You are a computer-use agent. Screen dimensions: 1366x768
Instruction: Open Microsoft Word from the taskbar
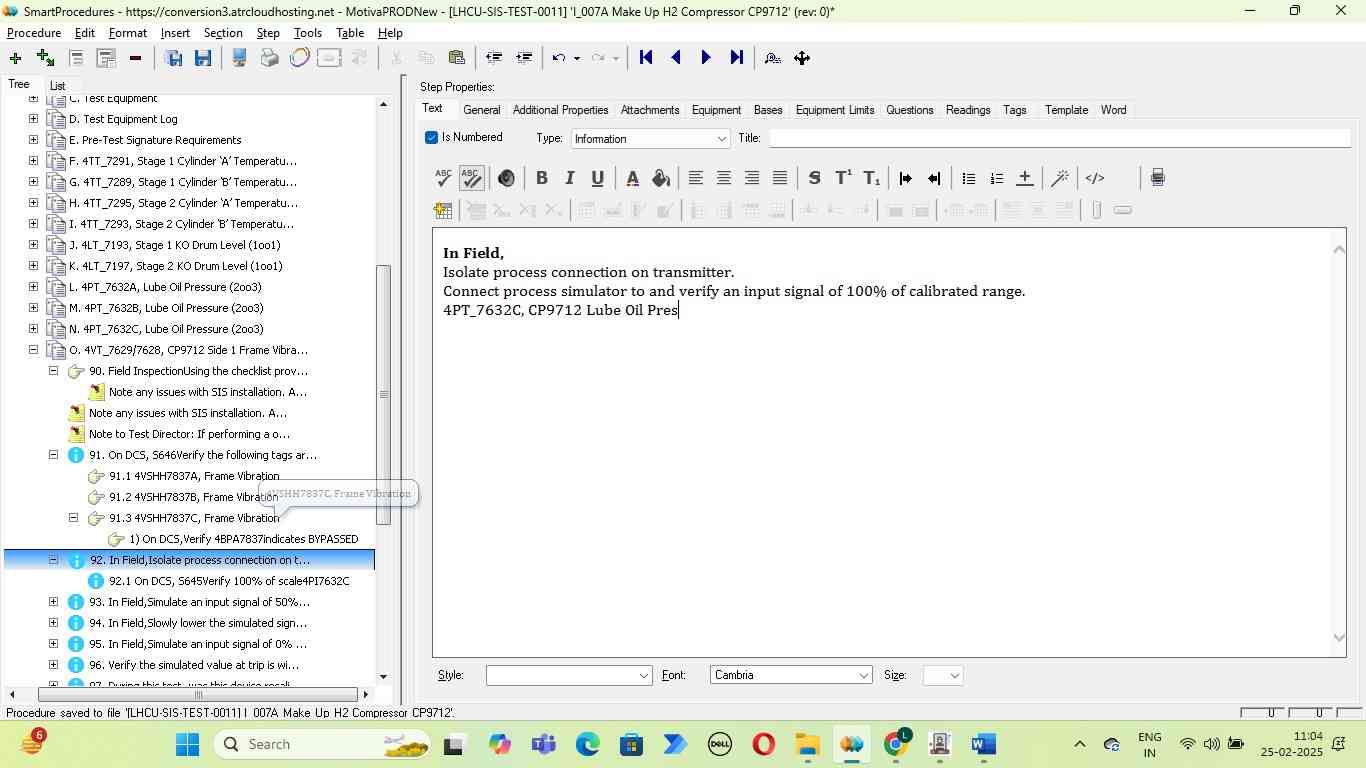coord(983,745)
